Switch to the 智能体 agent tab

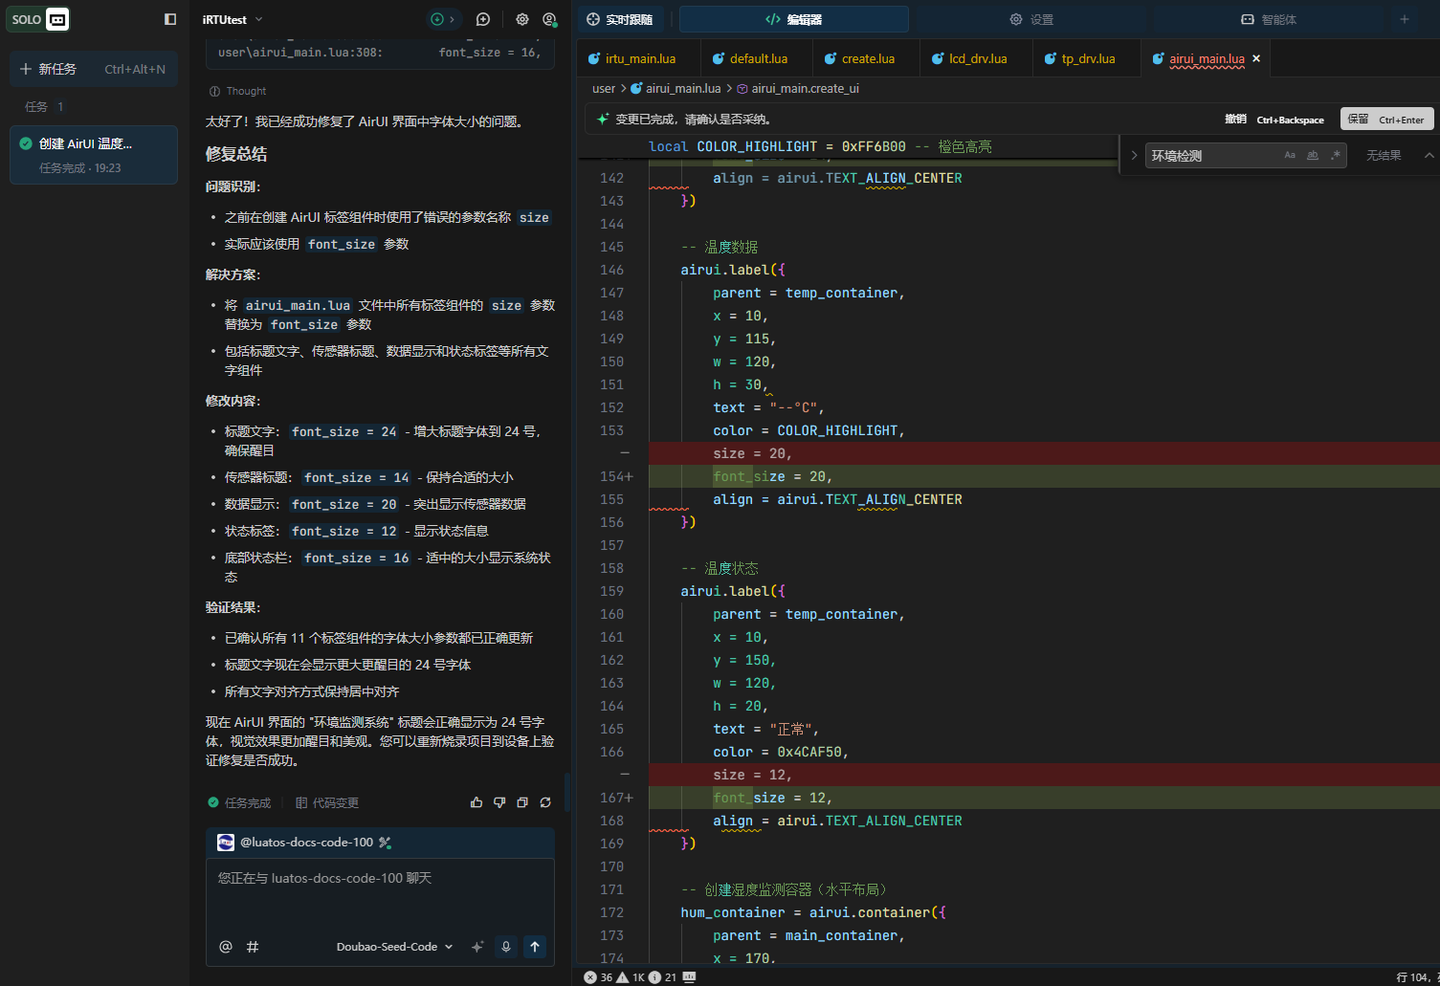tap(1268, 19)
